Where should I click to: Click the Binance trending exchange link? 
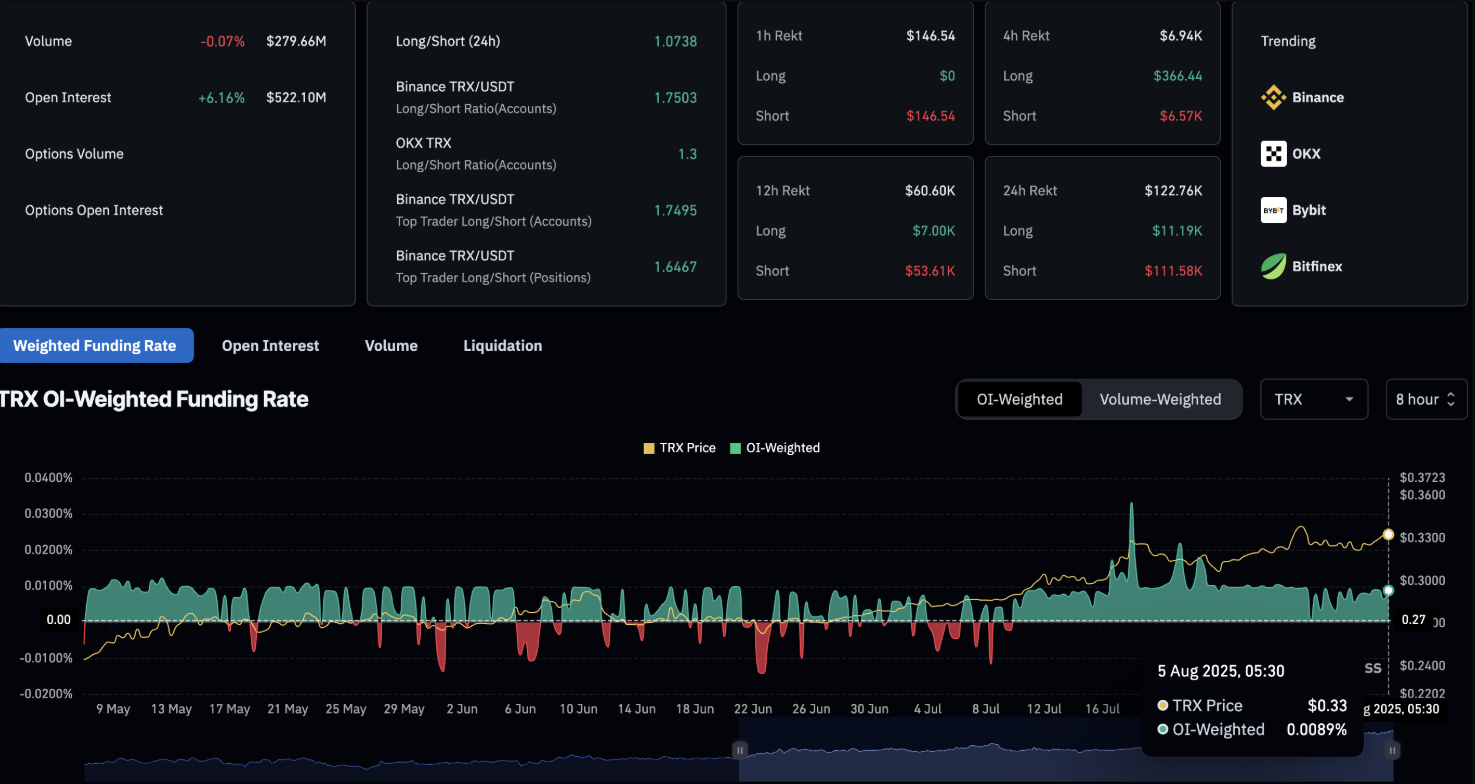point(1317,97)
